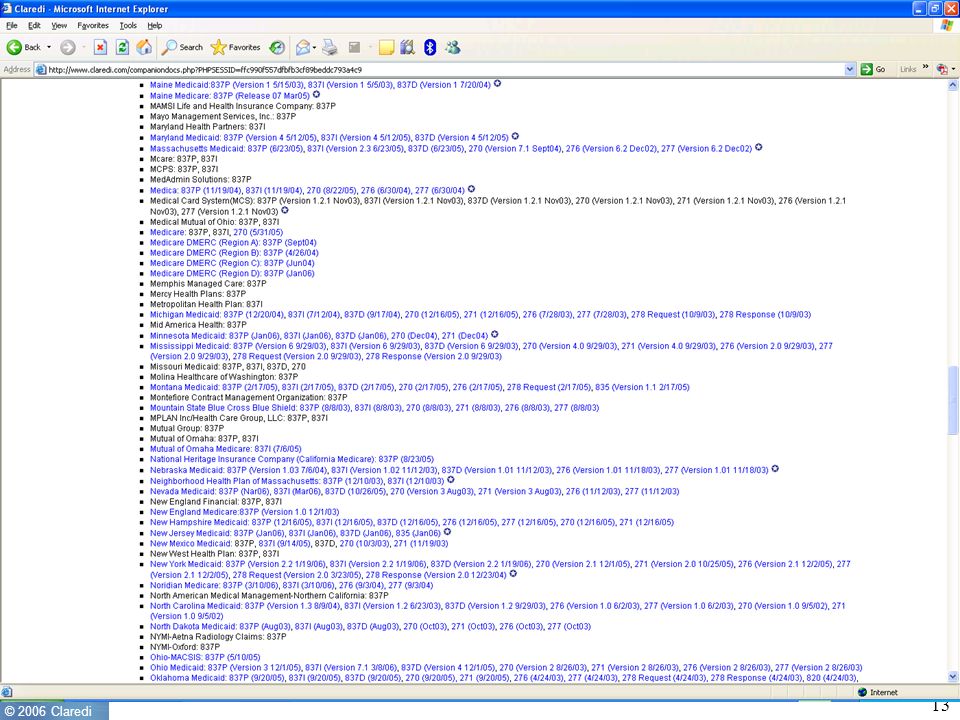The image size is (960, 720).
Task: Open the Help menu
Action: (x=155, y=26)
